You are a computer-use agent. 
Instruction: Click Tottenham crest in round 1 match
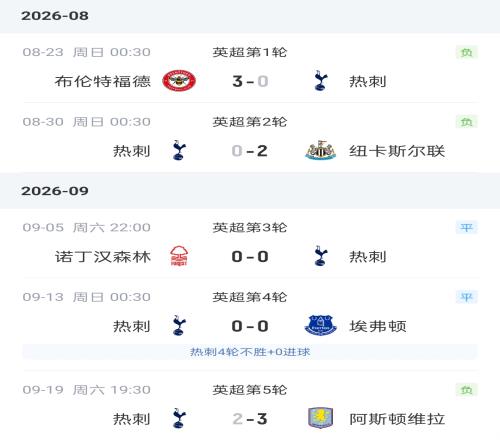click(321, 81)
